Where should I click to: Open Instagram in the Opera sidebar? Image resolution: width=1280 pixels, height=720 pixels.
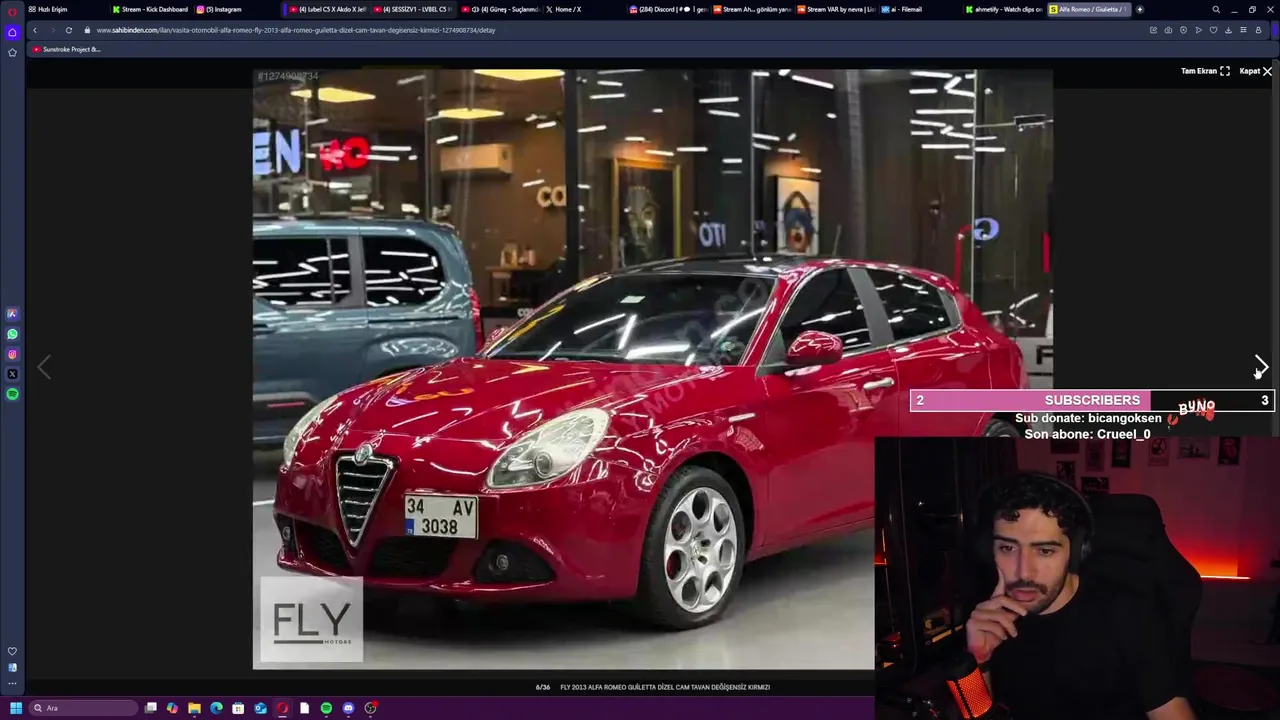click(12, 354)
